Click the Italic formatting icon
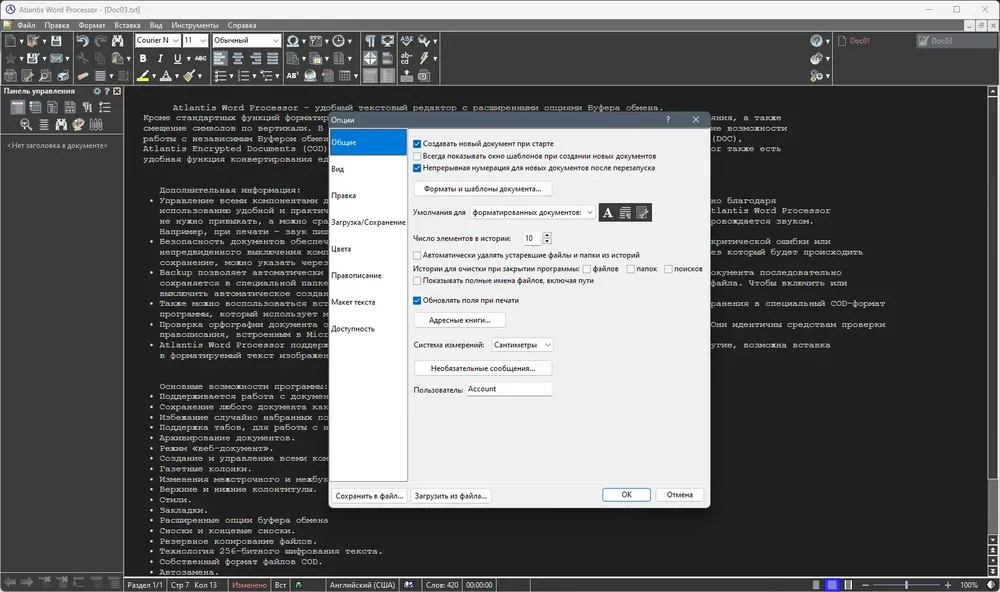The width and height of the screenshot is (1000, 592). coord(160,58)
